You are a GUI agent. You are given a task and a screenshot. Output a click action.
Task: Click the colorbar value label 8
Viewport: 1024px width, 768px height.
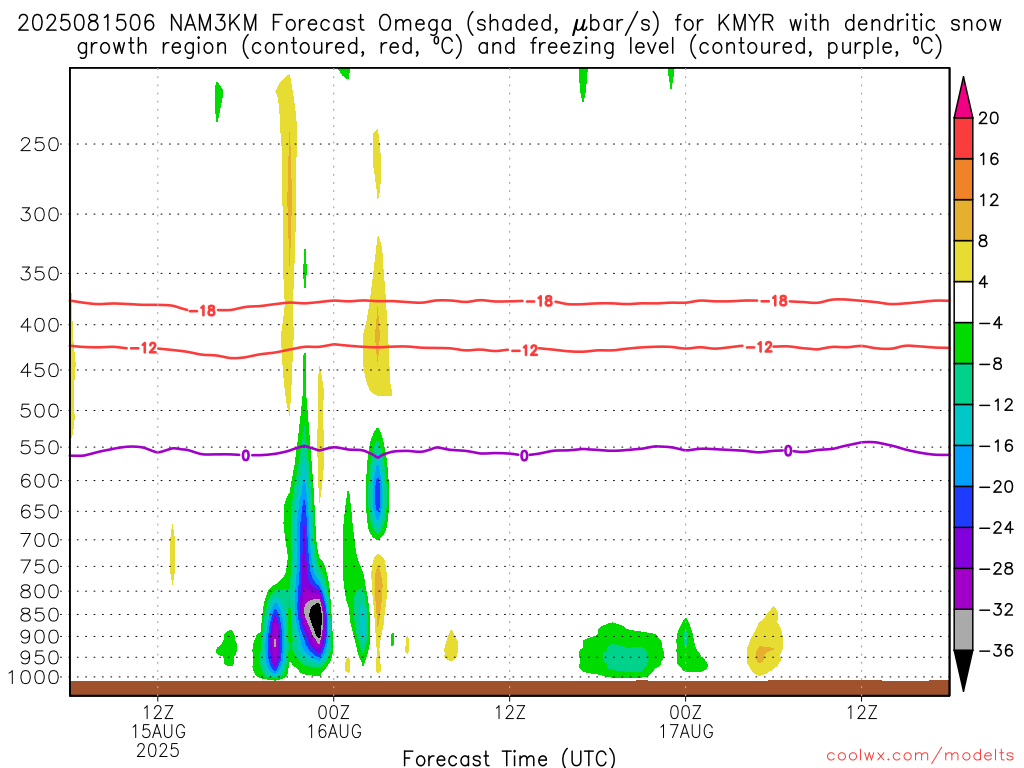point(984,241)
